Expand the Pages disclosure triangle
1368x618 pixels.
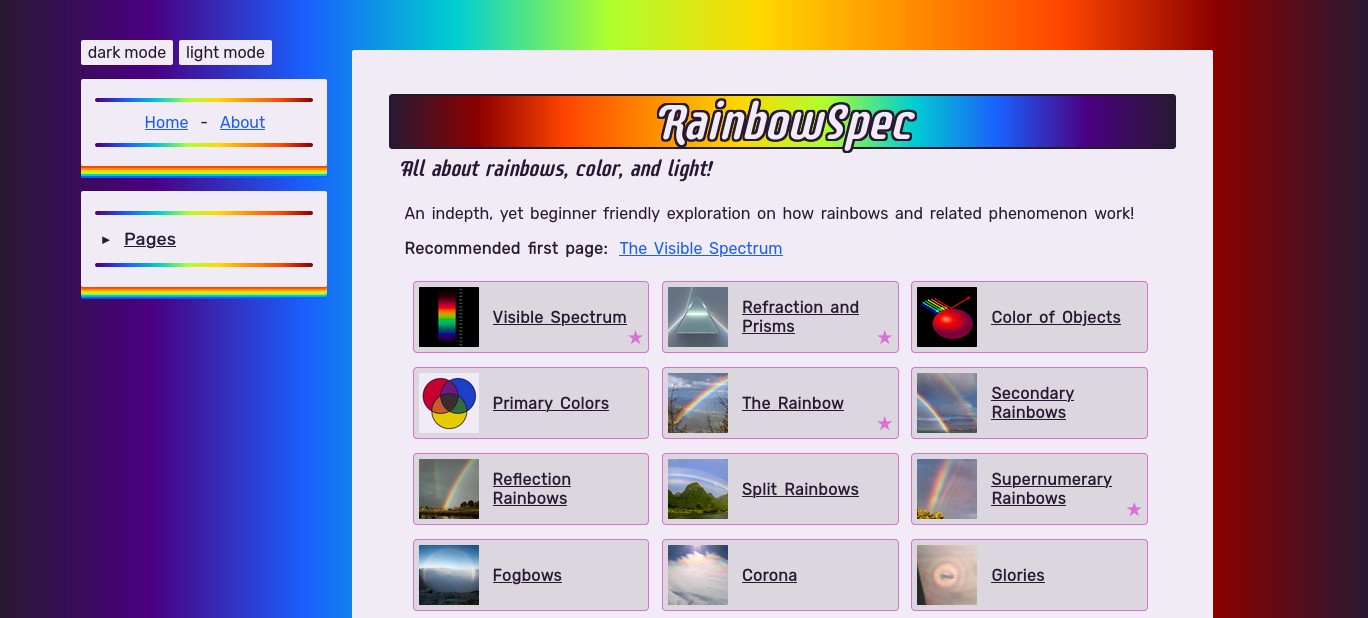[106, 240]
